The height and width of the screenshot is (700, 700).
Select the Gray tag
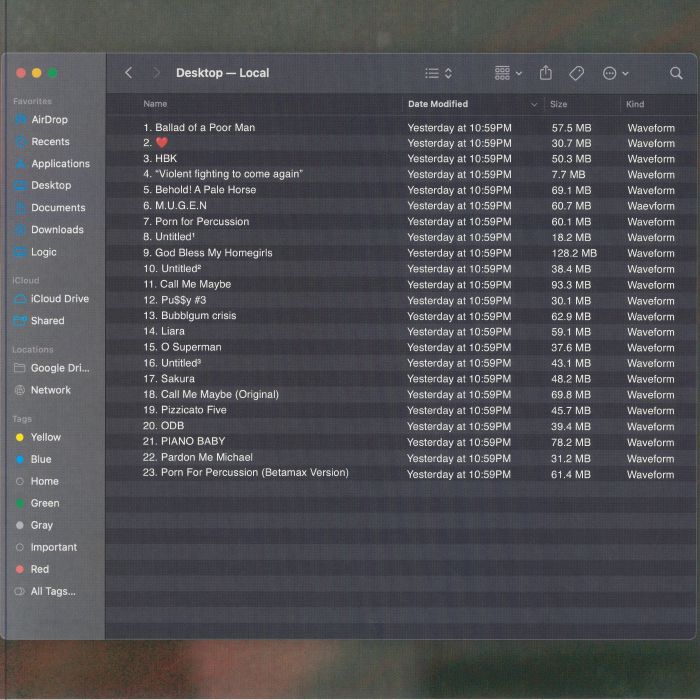coord(34,525)
